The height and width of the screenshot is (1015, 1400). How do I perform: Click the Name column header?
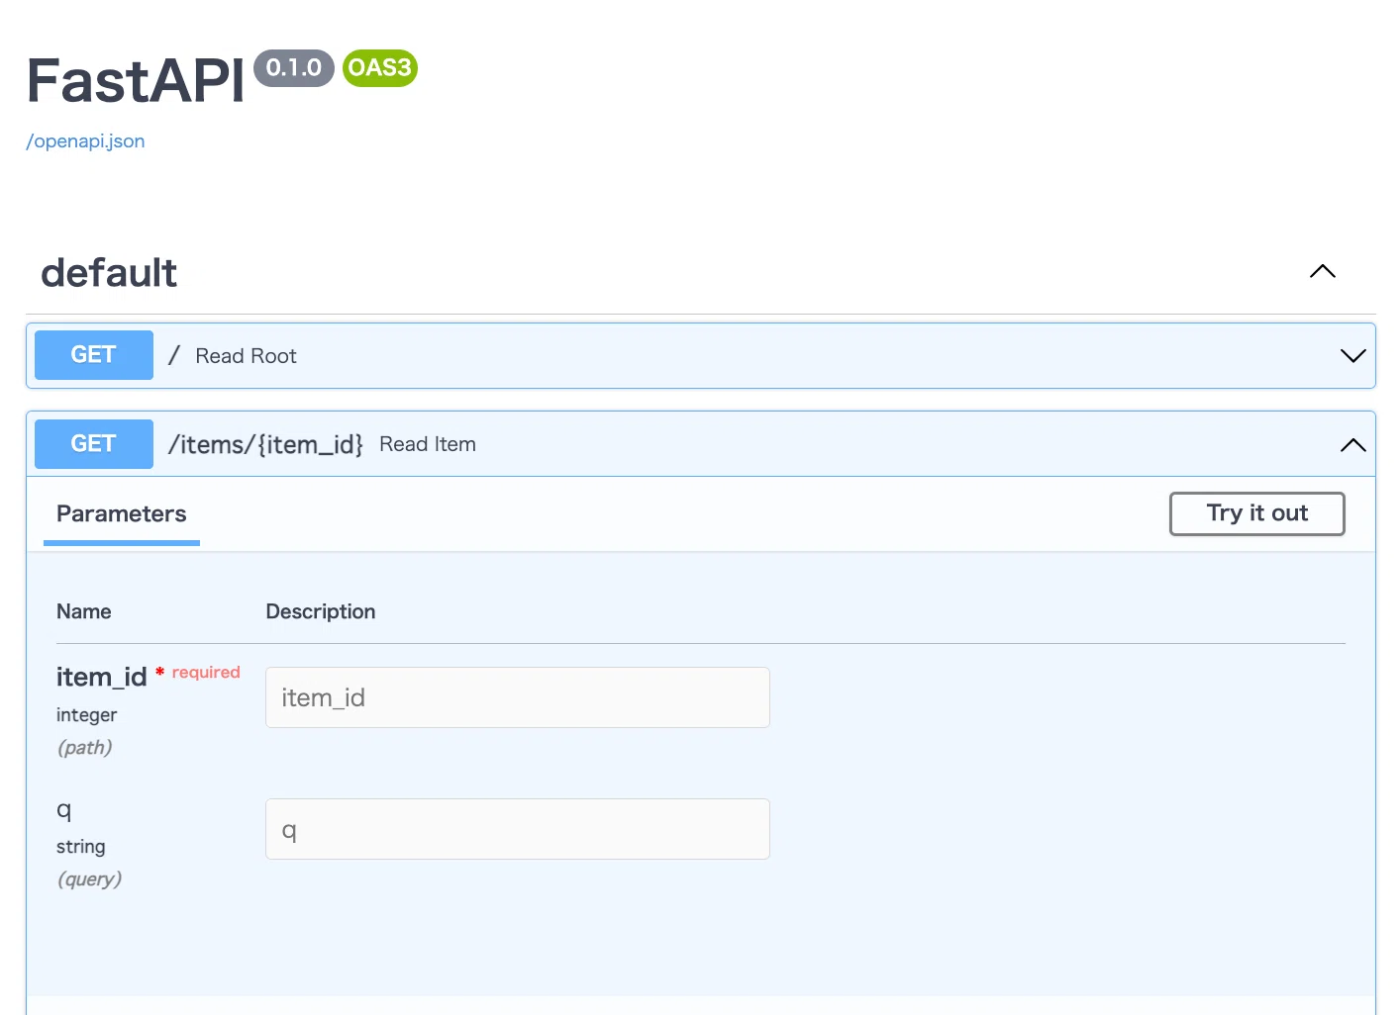[83, 611]
